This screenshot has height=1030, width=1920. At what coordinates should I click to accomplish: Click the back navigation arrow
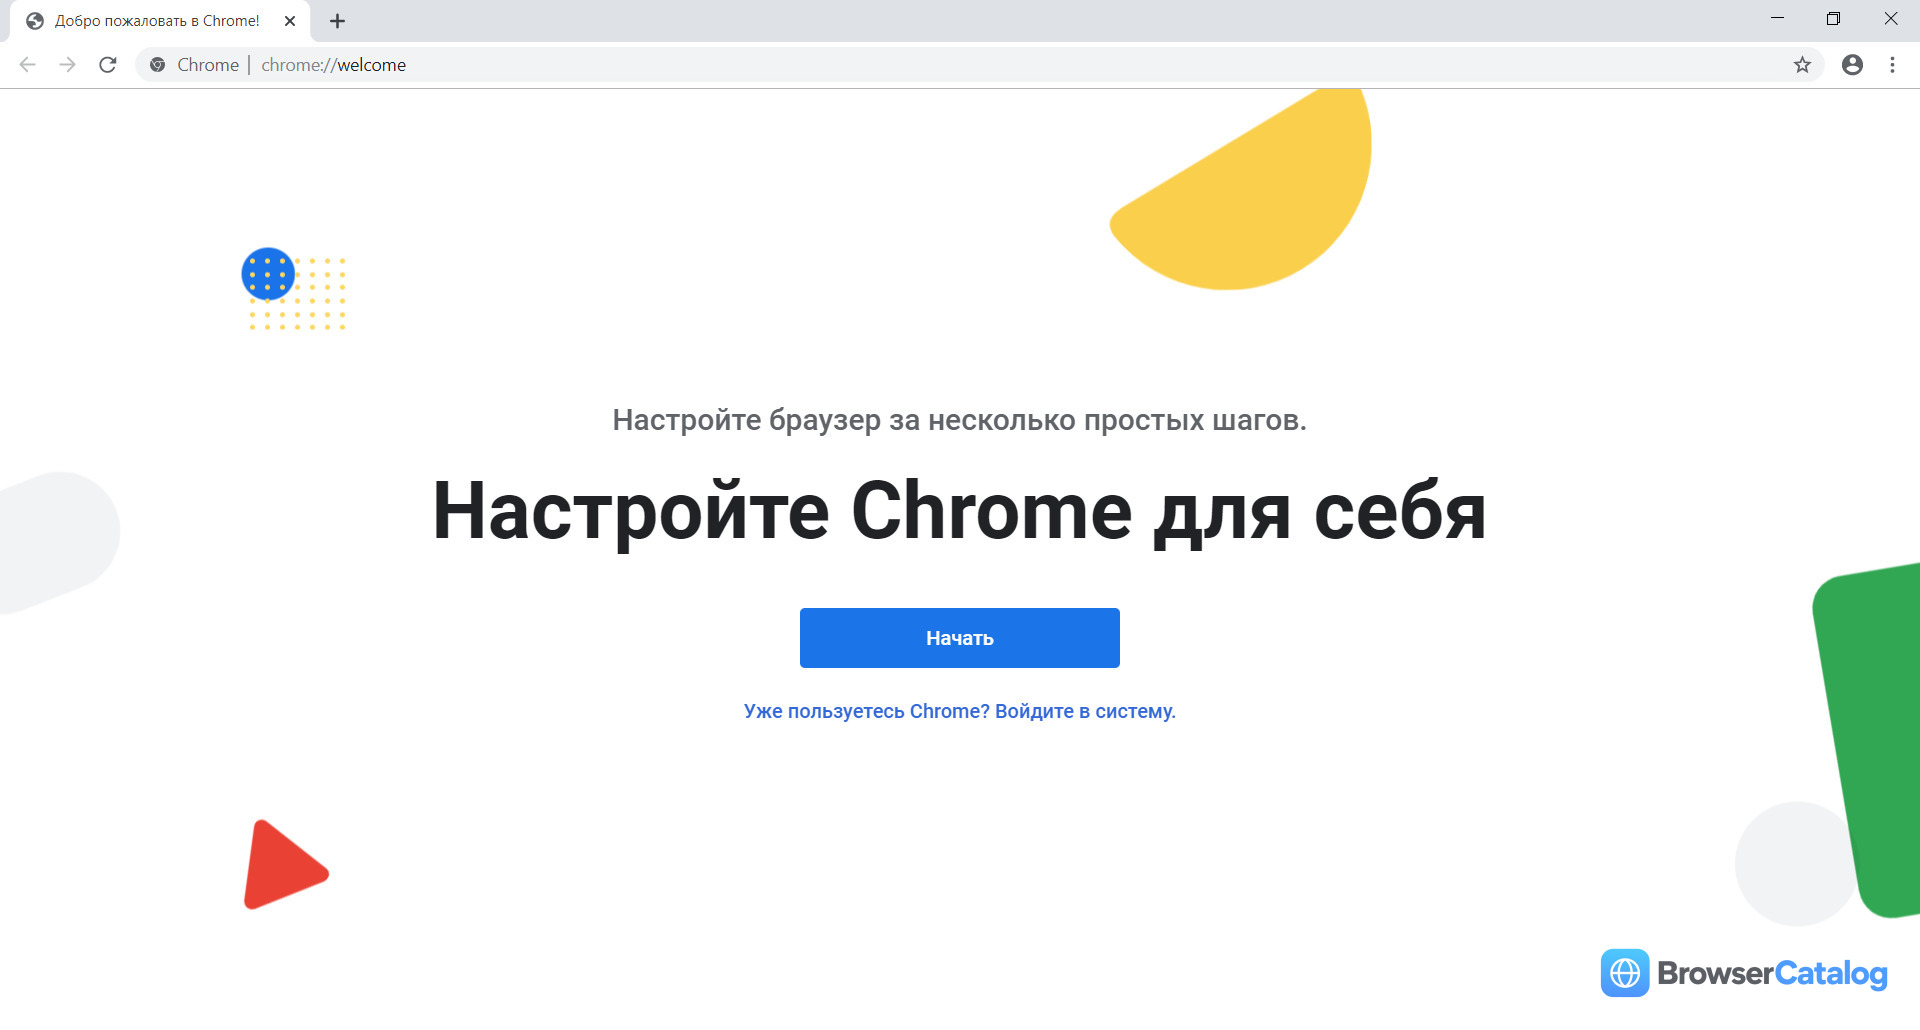coord(27,65)
